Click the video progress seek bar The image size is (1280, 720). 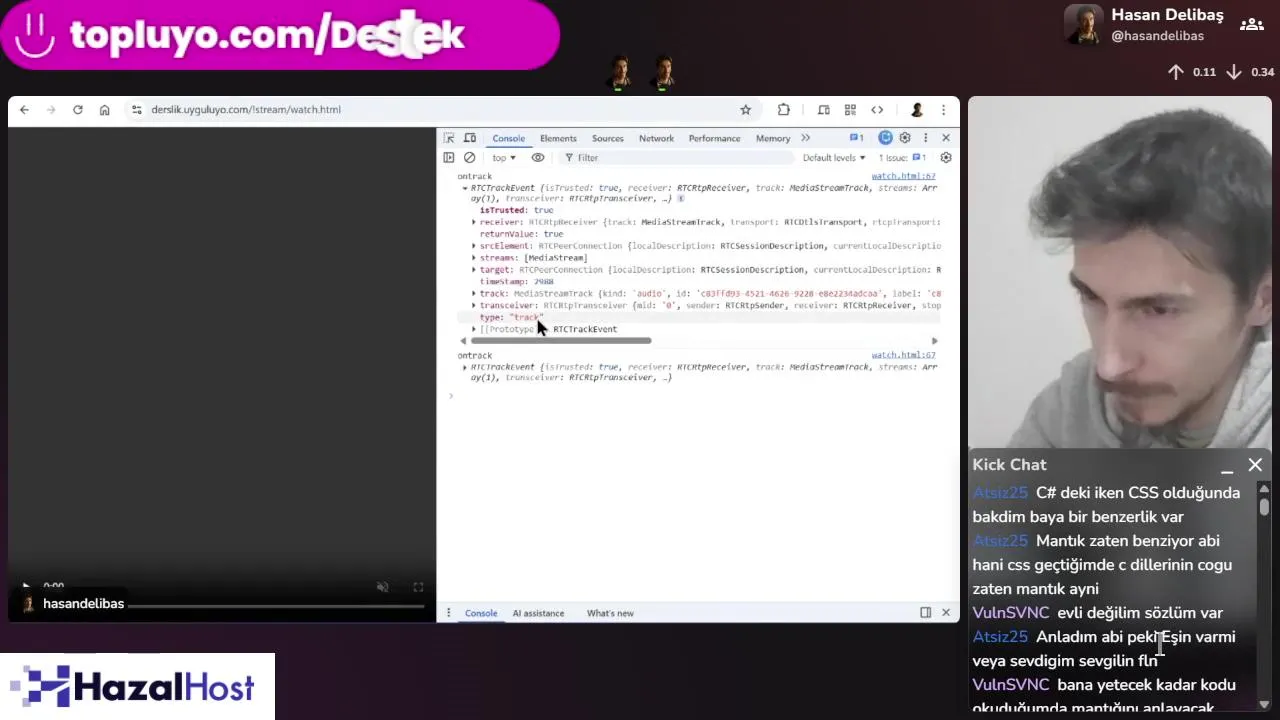(275, 604)
